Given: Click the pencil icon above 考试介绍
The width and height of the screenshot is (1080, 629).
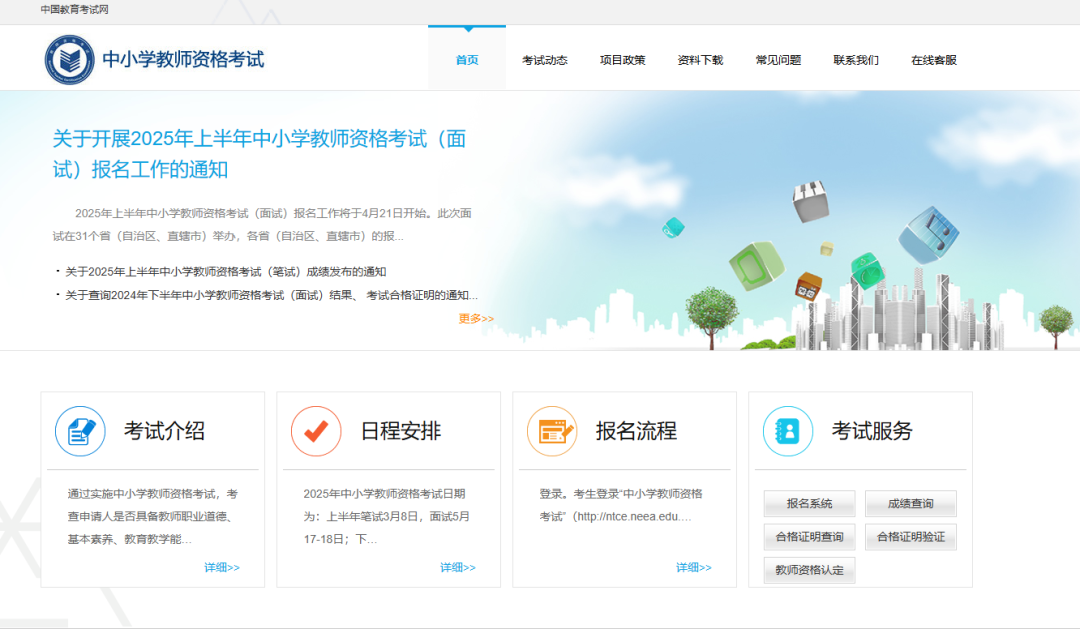Looking at the screenshot, I should (80, 431).
